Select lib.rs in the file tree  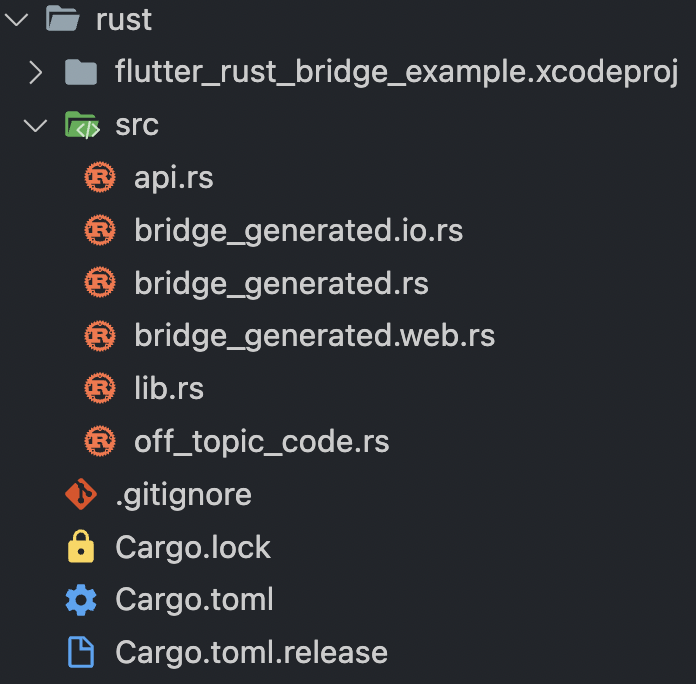coord(169,388)
